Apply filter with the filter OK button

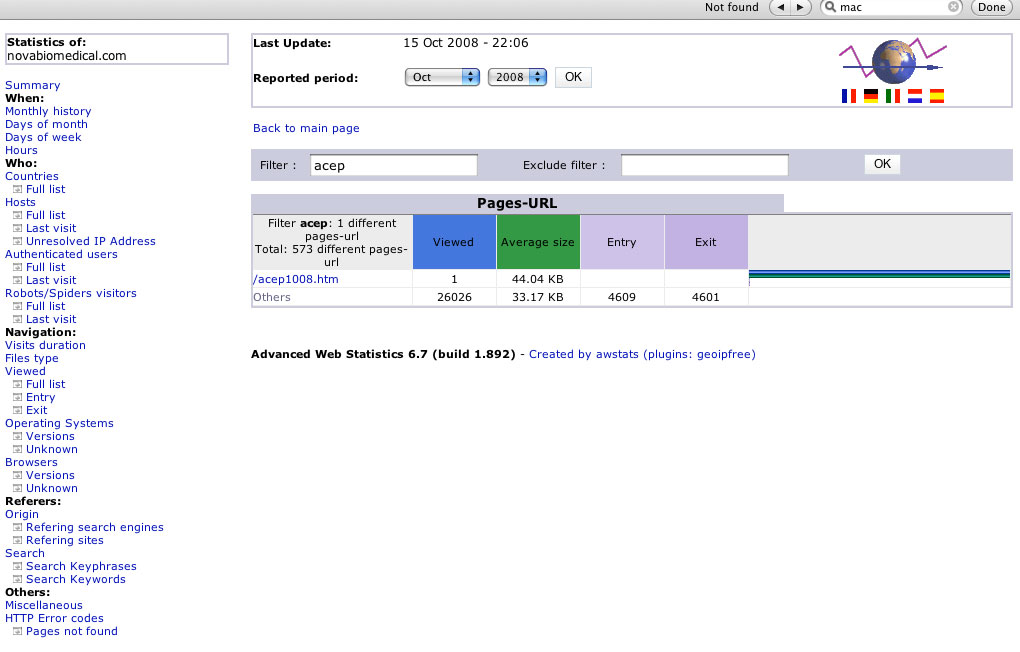(x=882, y=164)
